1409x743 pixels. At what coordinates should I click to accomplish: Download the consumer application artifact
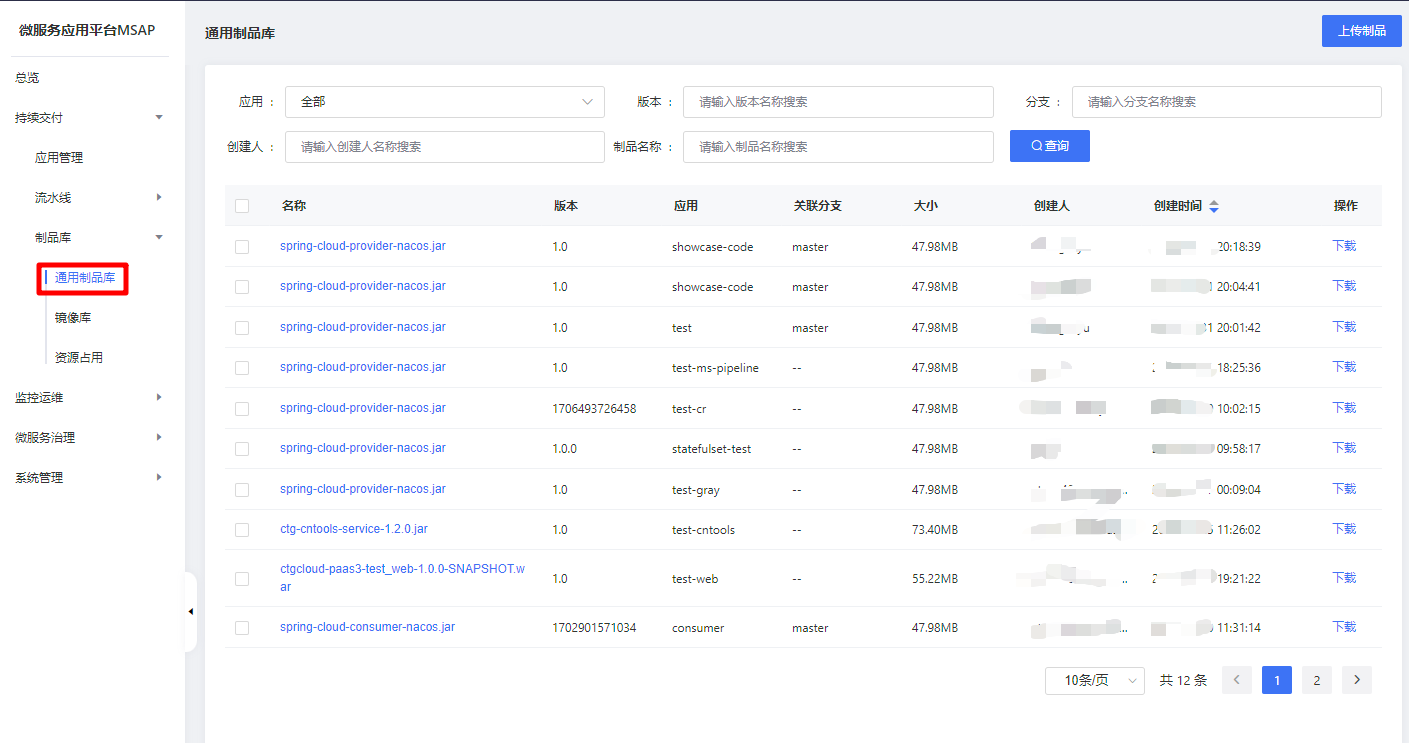(1344, 627)
